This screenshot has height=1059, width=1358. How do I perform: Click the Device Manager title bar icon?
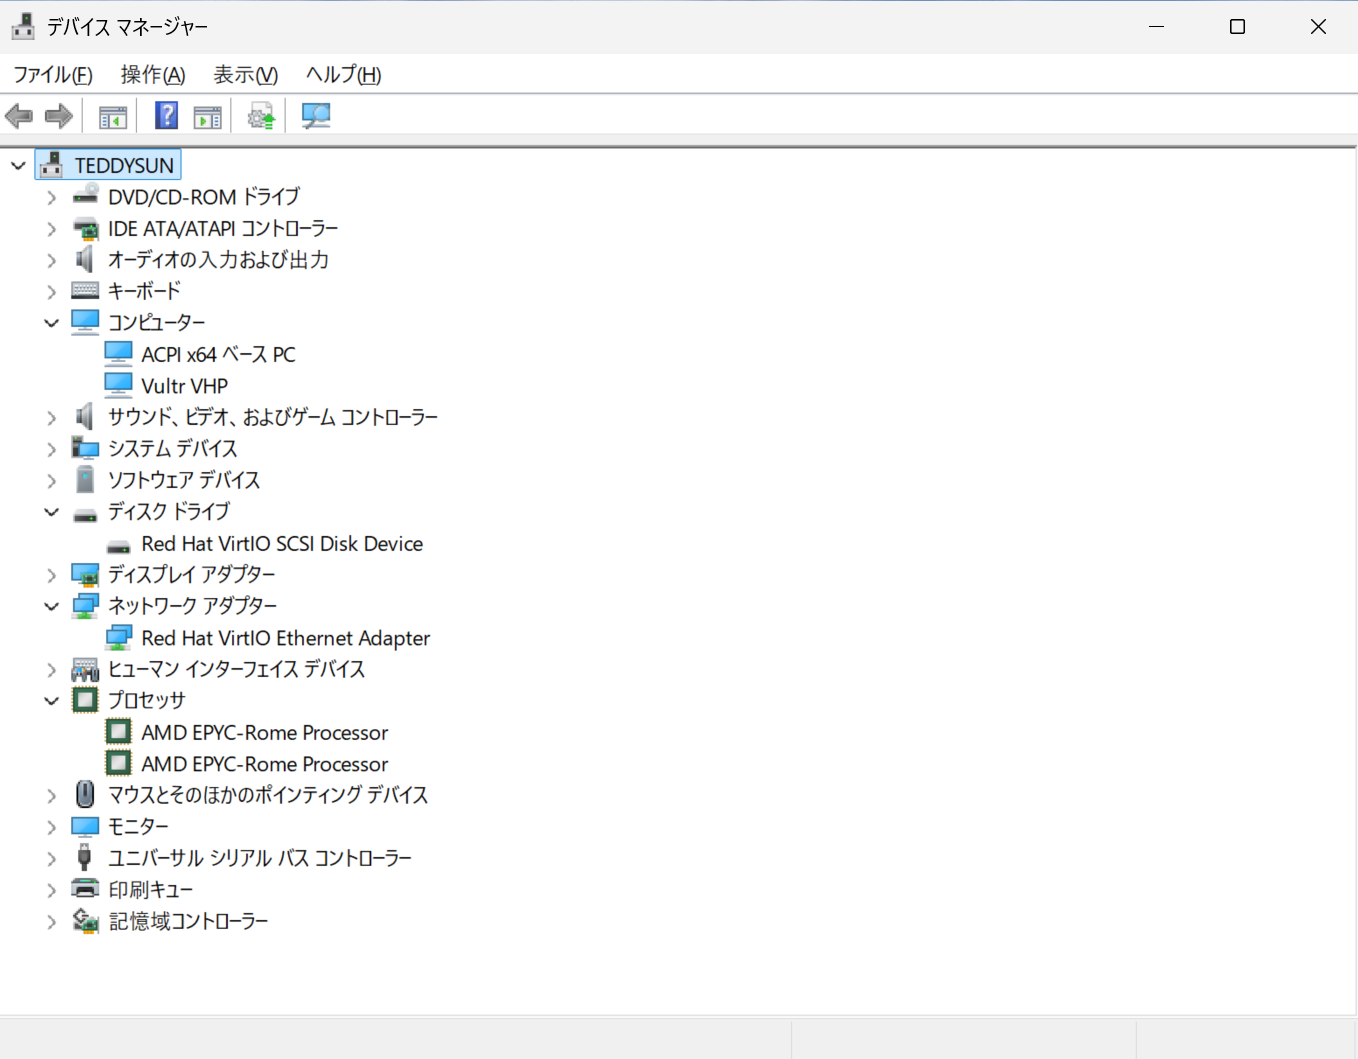pyautogui.click(x=23, y=26)
